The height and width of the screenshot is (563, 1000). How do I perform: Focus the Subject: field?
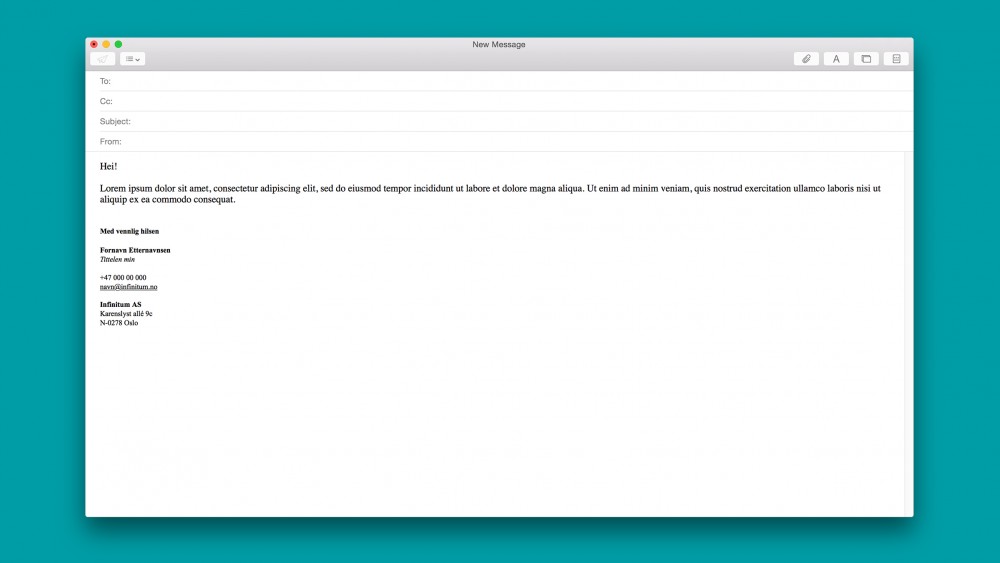tap(500, 121)
